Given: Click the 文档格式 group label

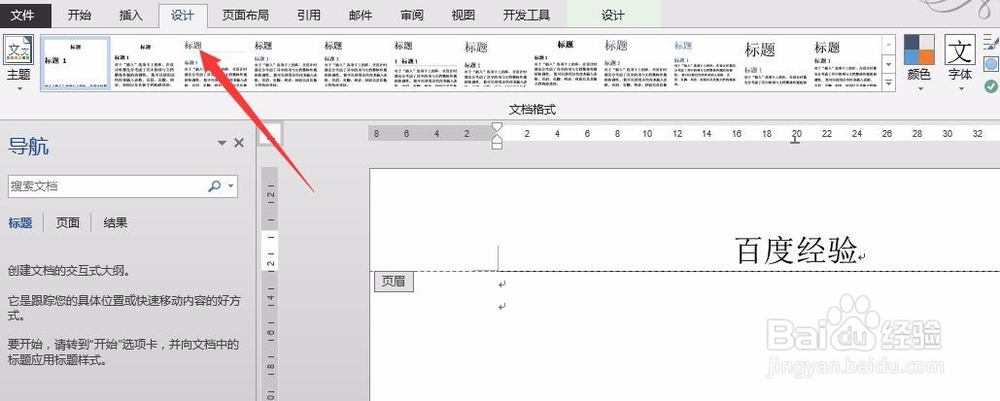Looking at the screenshot, I should pos(533,110).
